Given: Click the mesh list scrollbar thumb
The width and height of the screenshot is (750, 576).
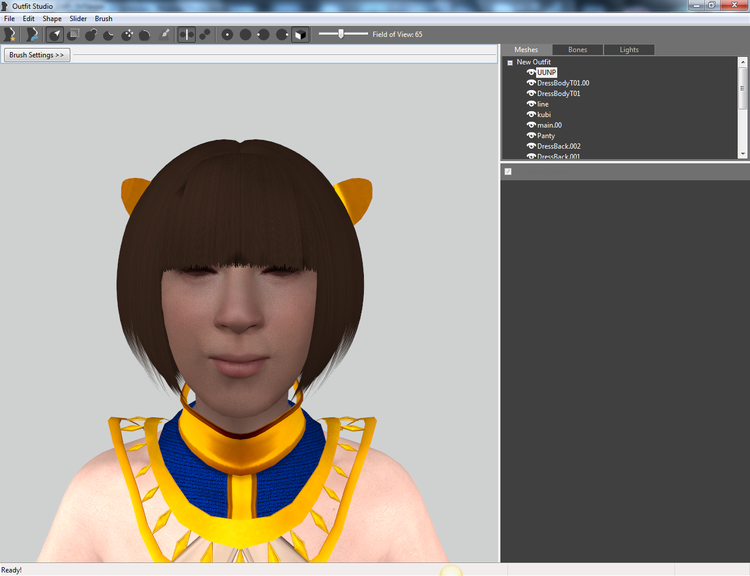Looking at the screenshot, I should coord(742,88).
